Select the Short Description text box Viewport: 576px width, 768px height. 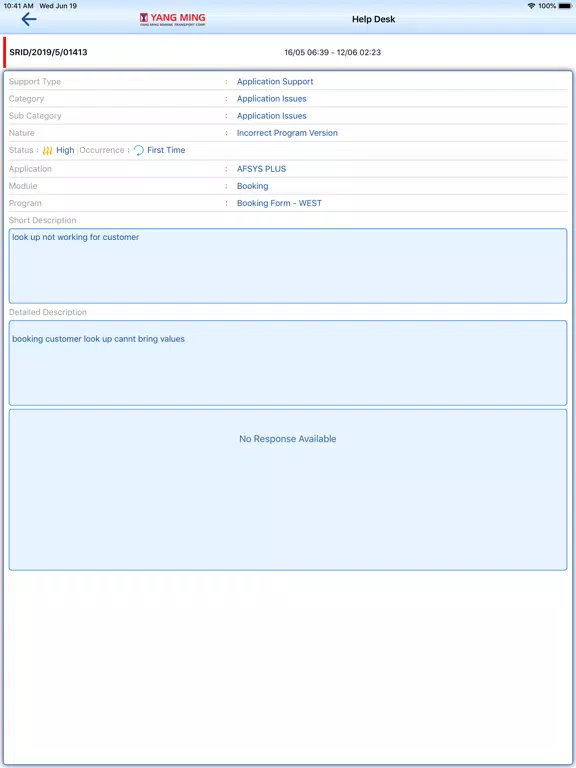(x=288, y=266)
